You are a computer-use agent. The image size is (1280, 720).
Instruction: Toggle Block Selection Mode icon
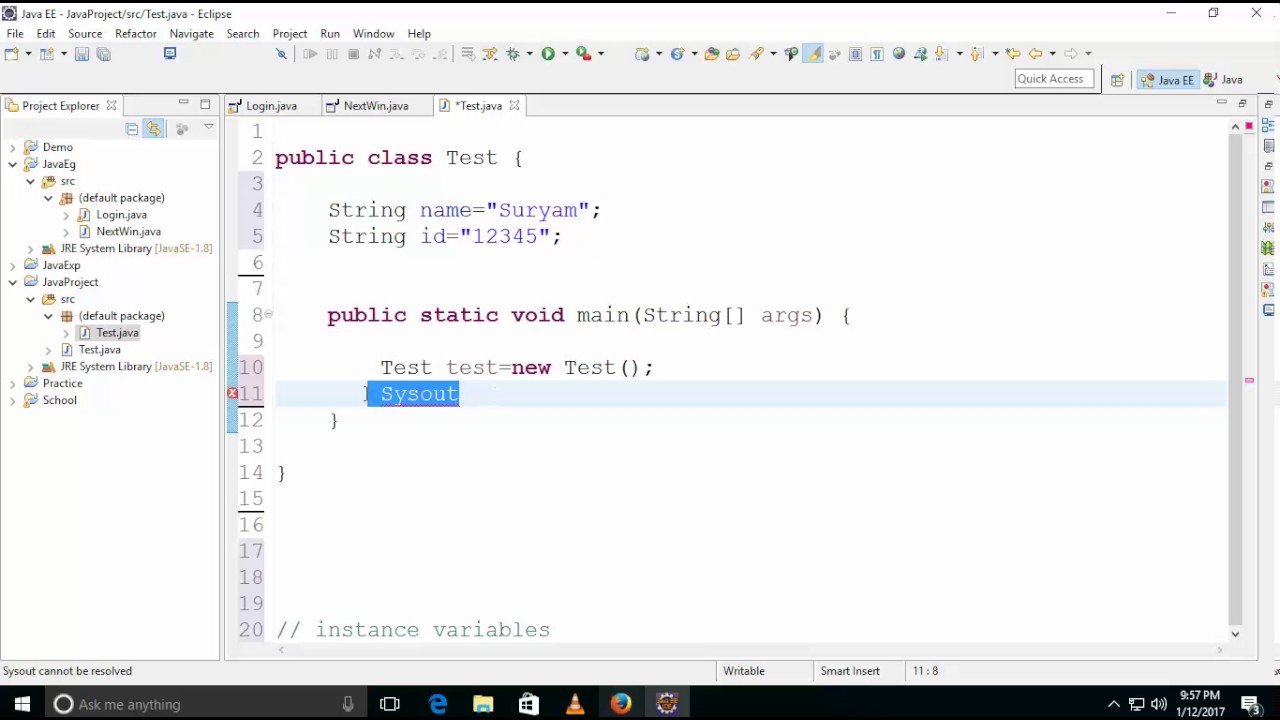(x=855, y=54)
